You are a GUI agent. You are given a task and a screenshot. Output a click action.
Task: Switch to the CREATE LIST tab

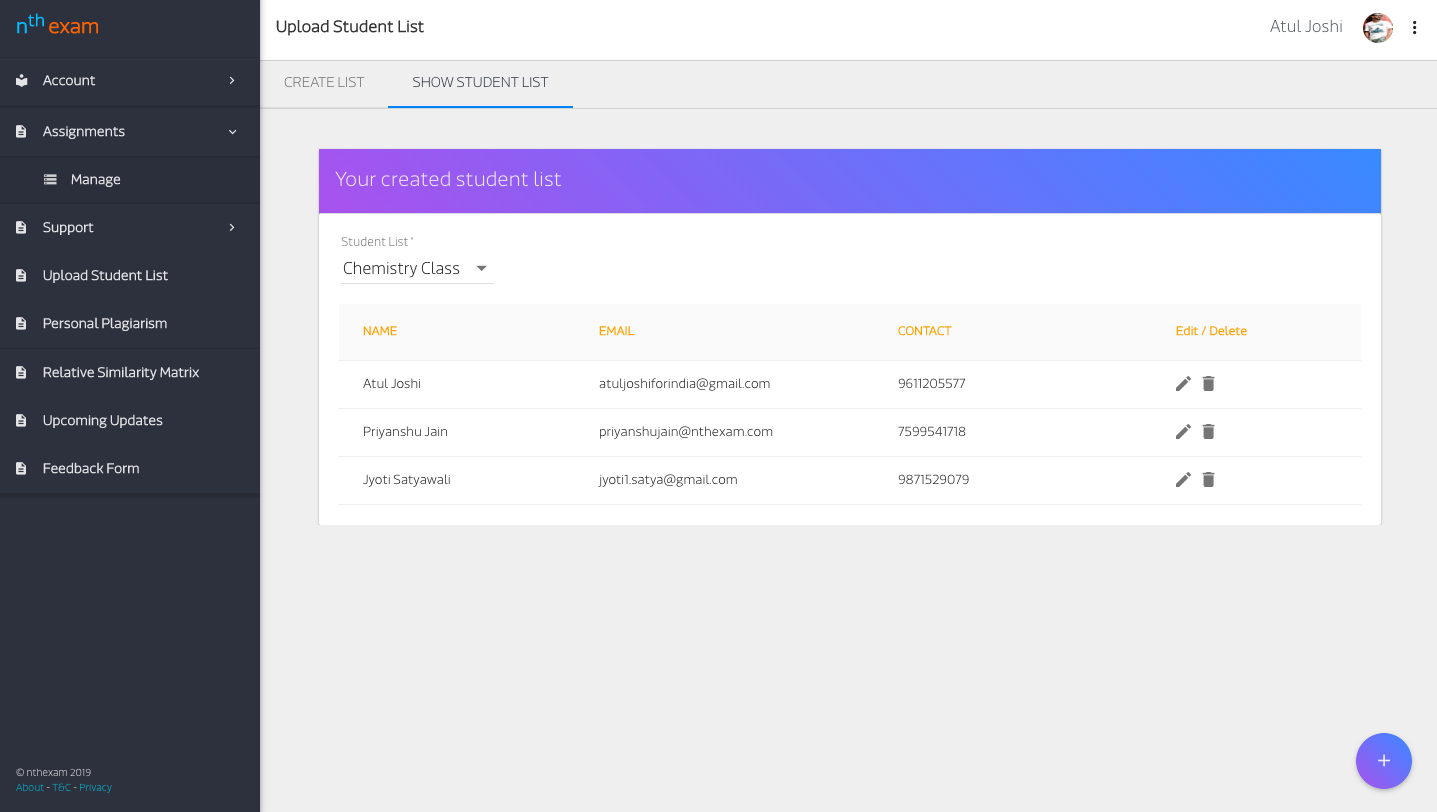324,83
